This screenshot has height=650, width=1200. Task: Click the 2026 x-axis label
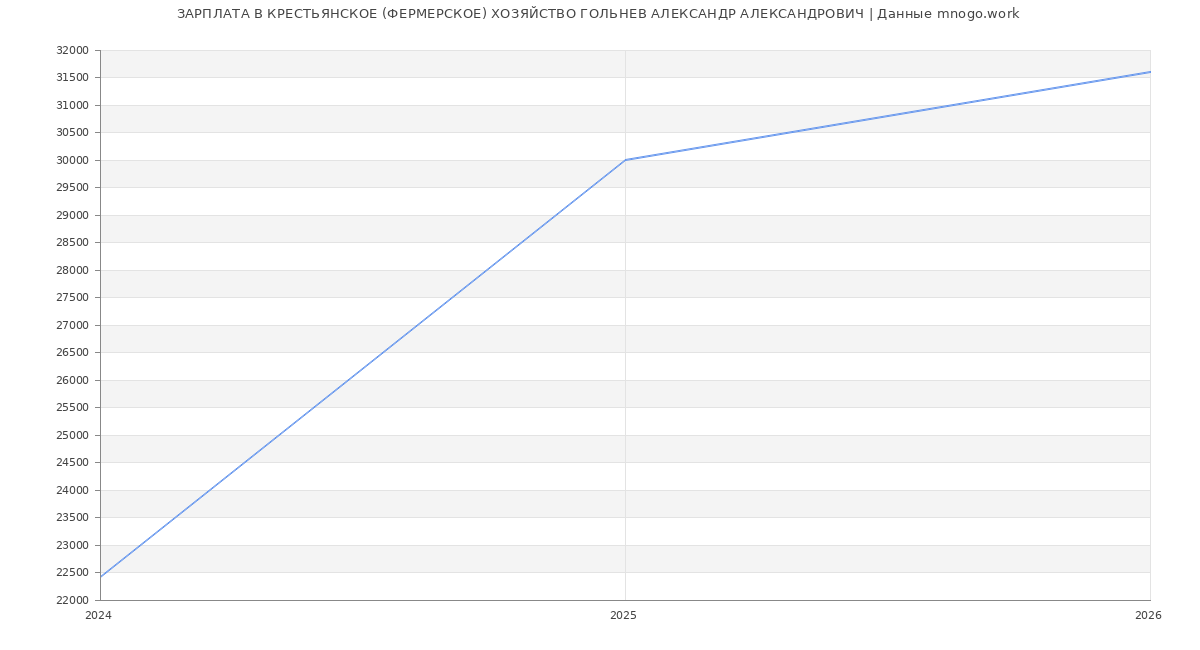click(1148, 615)
